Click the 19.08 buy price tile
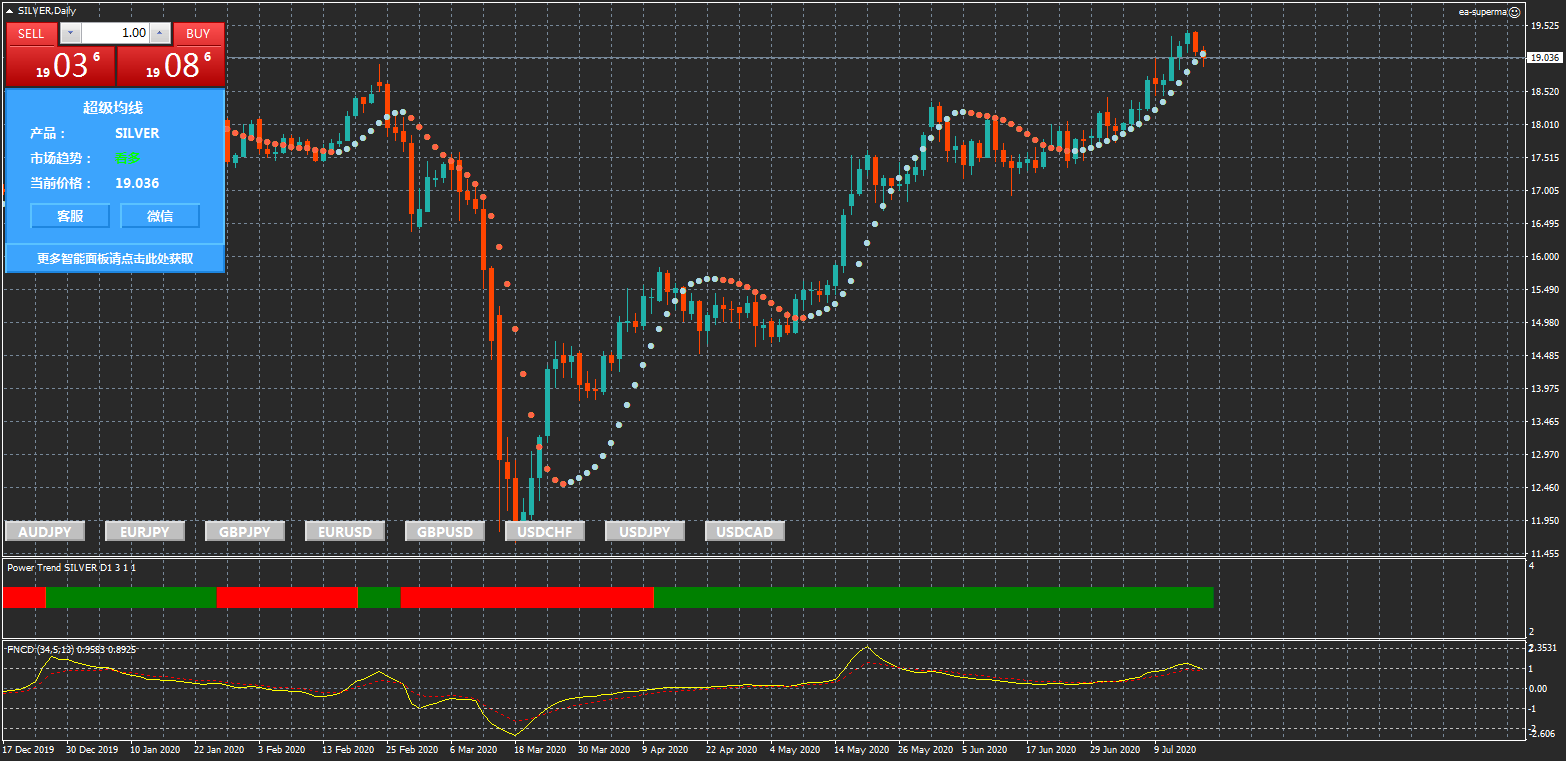 click(x=171, y=66)
